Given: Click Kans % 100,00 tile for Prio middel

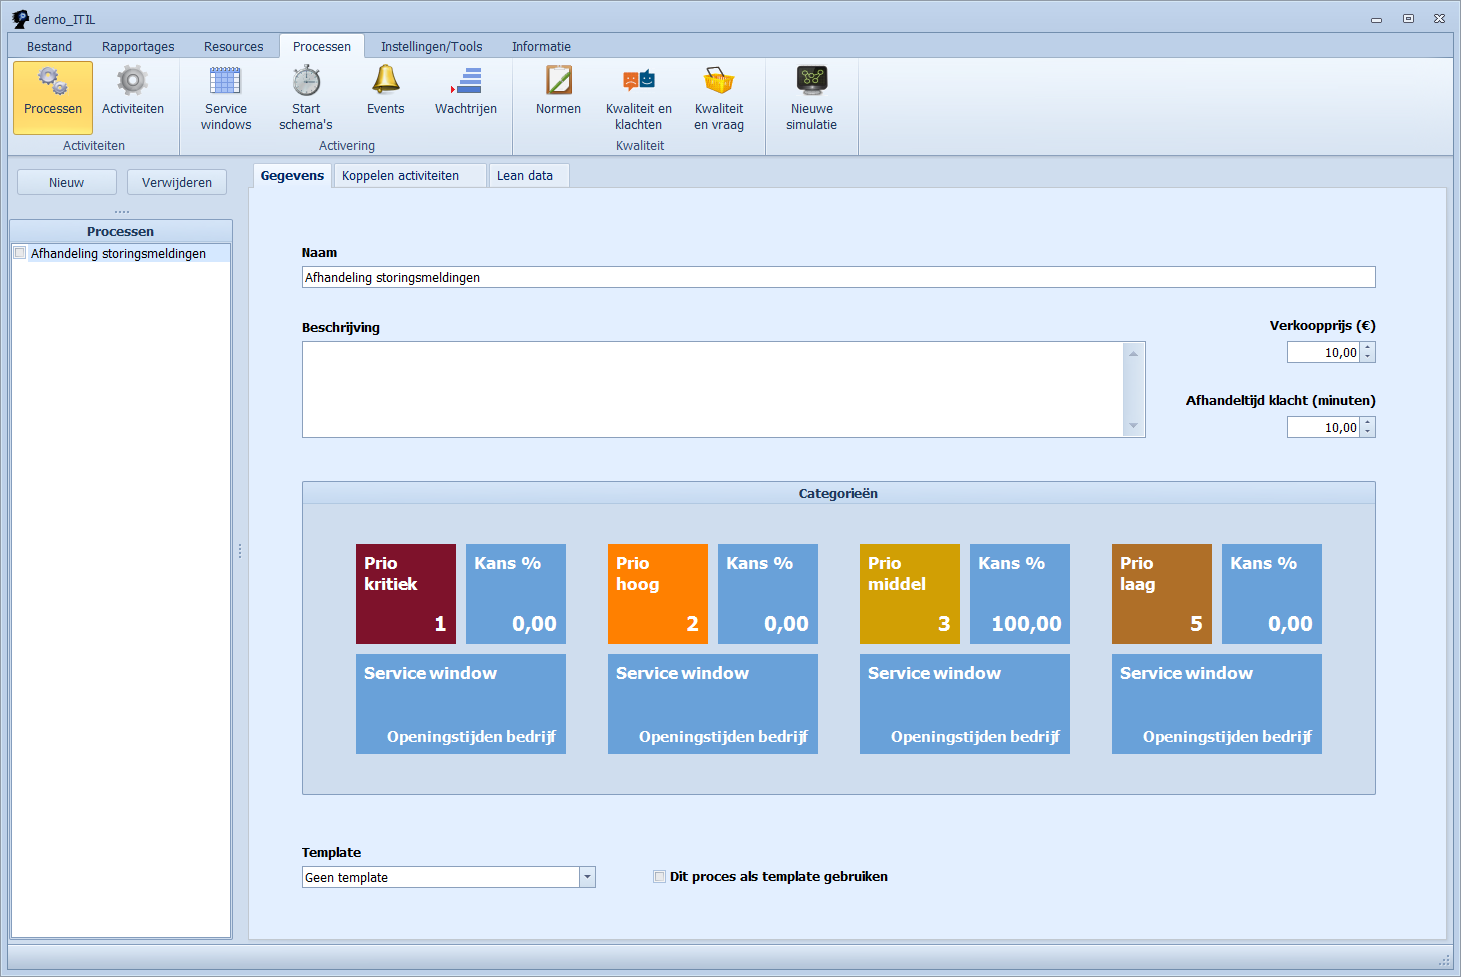Looking at the screenshot, I should [1020, 594].
